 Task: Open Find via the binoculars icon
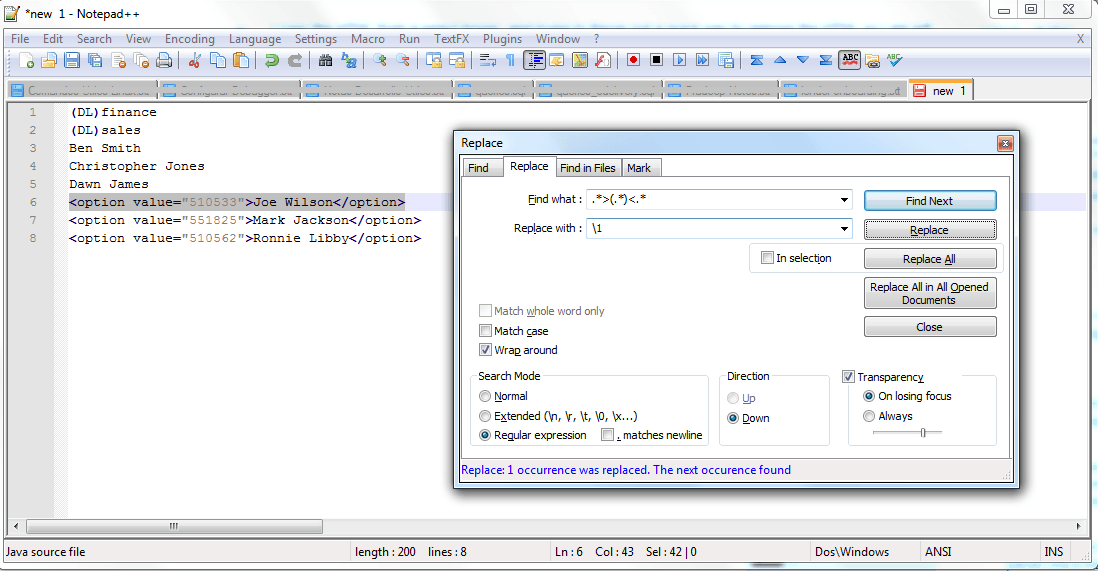[325, 60]
